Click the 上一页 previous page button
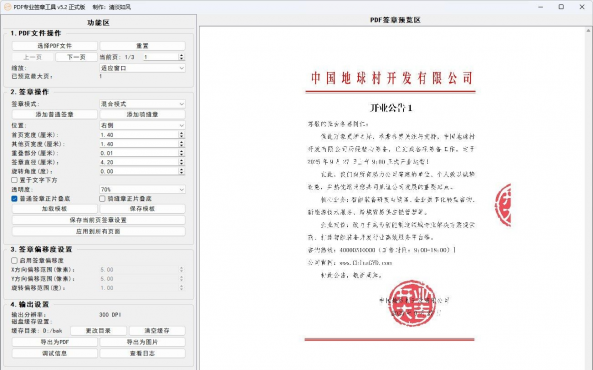Viewport: 593px width, 370px height. coord(33,57)
